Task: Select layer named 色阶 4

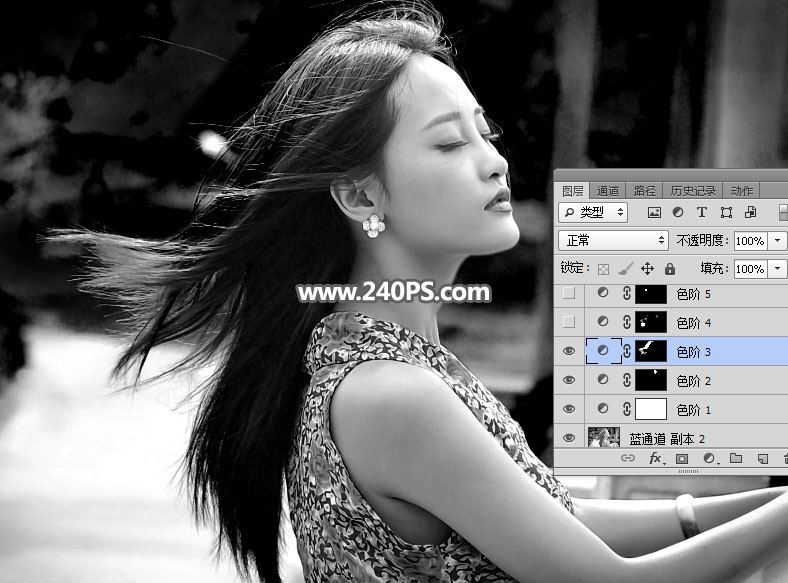Action: pos(693,323)
